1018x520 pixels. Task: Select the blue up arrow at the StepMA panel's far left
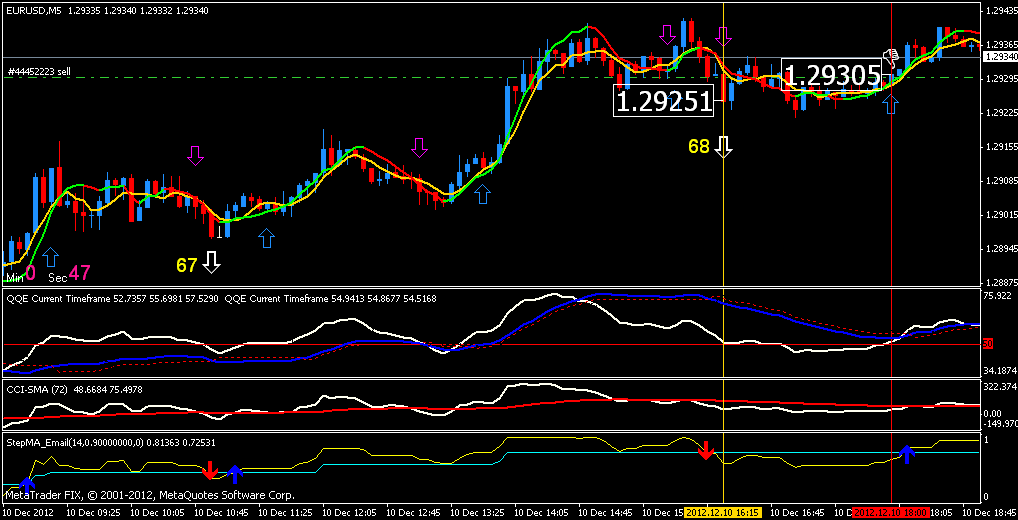26,484
